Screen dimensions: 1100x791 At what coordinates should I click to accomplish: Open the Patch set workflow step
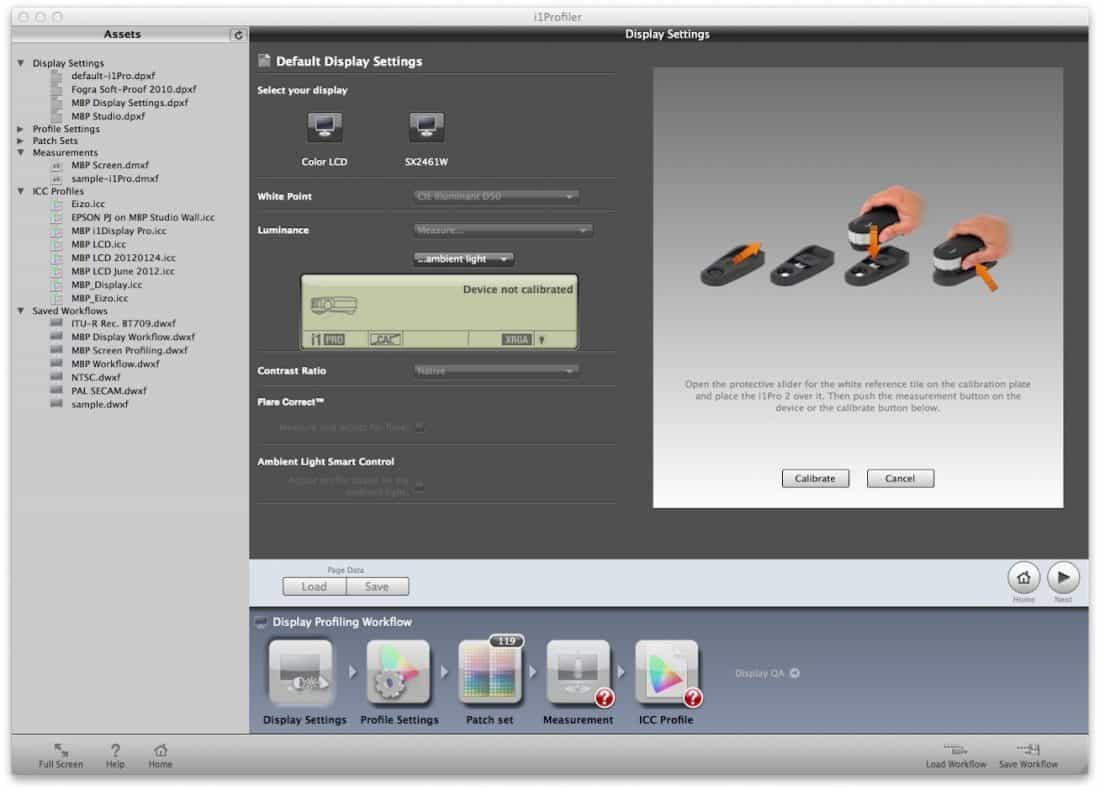pos(491,673)
